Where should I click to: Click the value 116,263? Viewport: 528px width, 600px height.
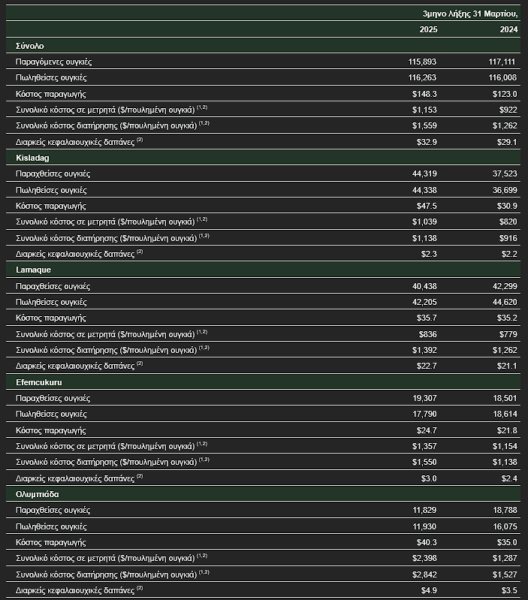(x=422, y=77)
